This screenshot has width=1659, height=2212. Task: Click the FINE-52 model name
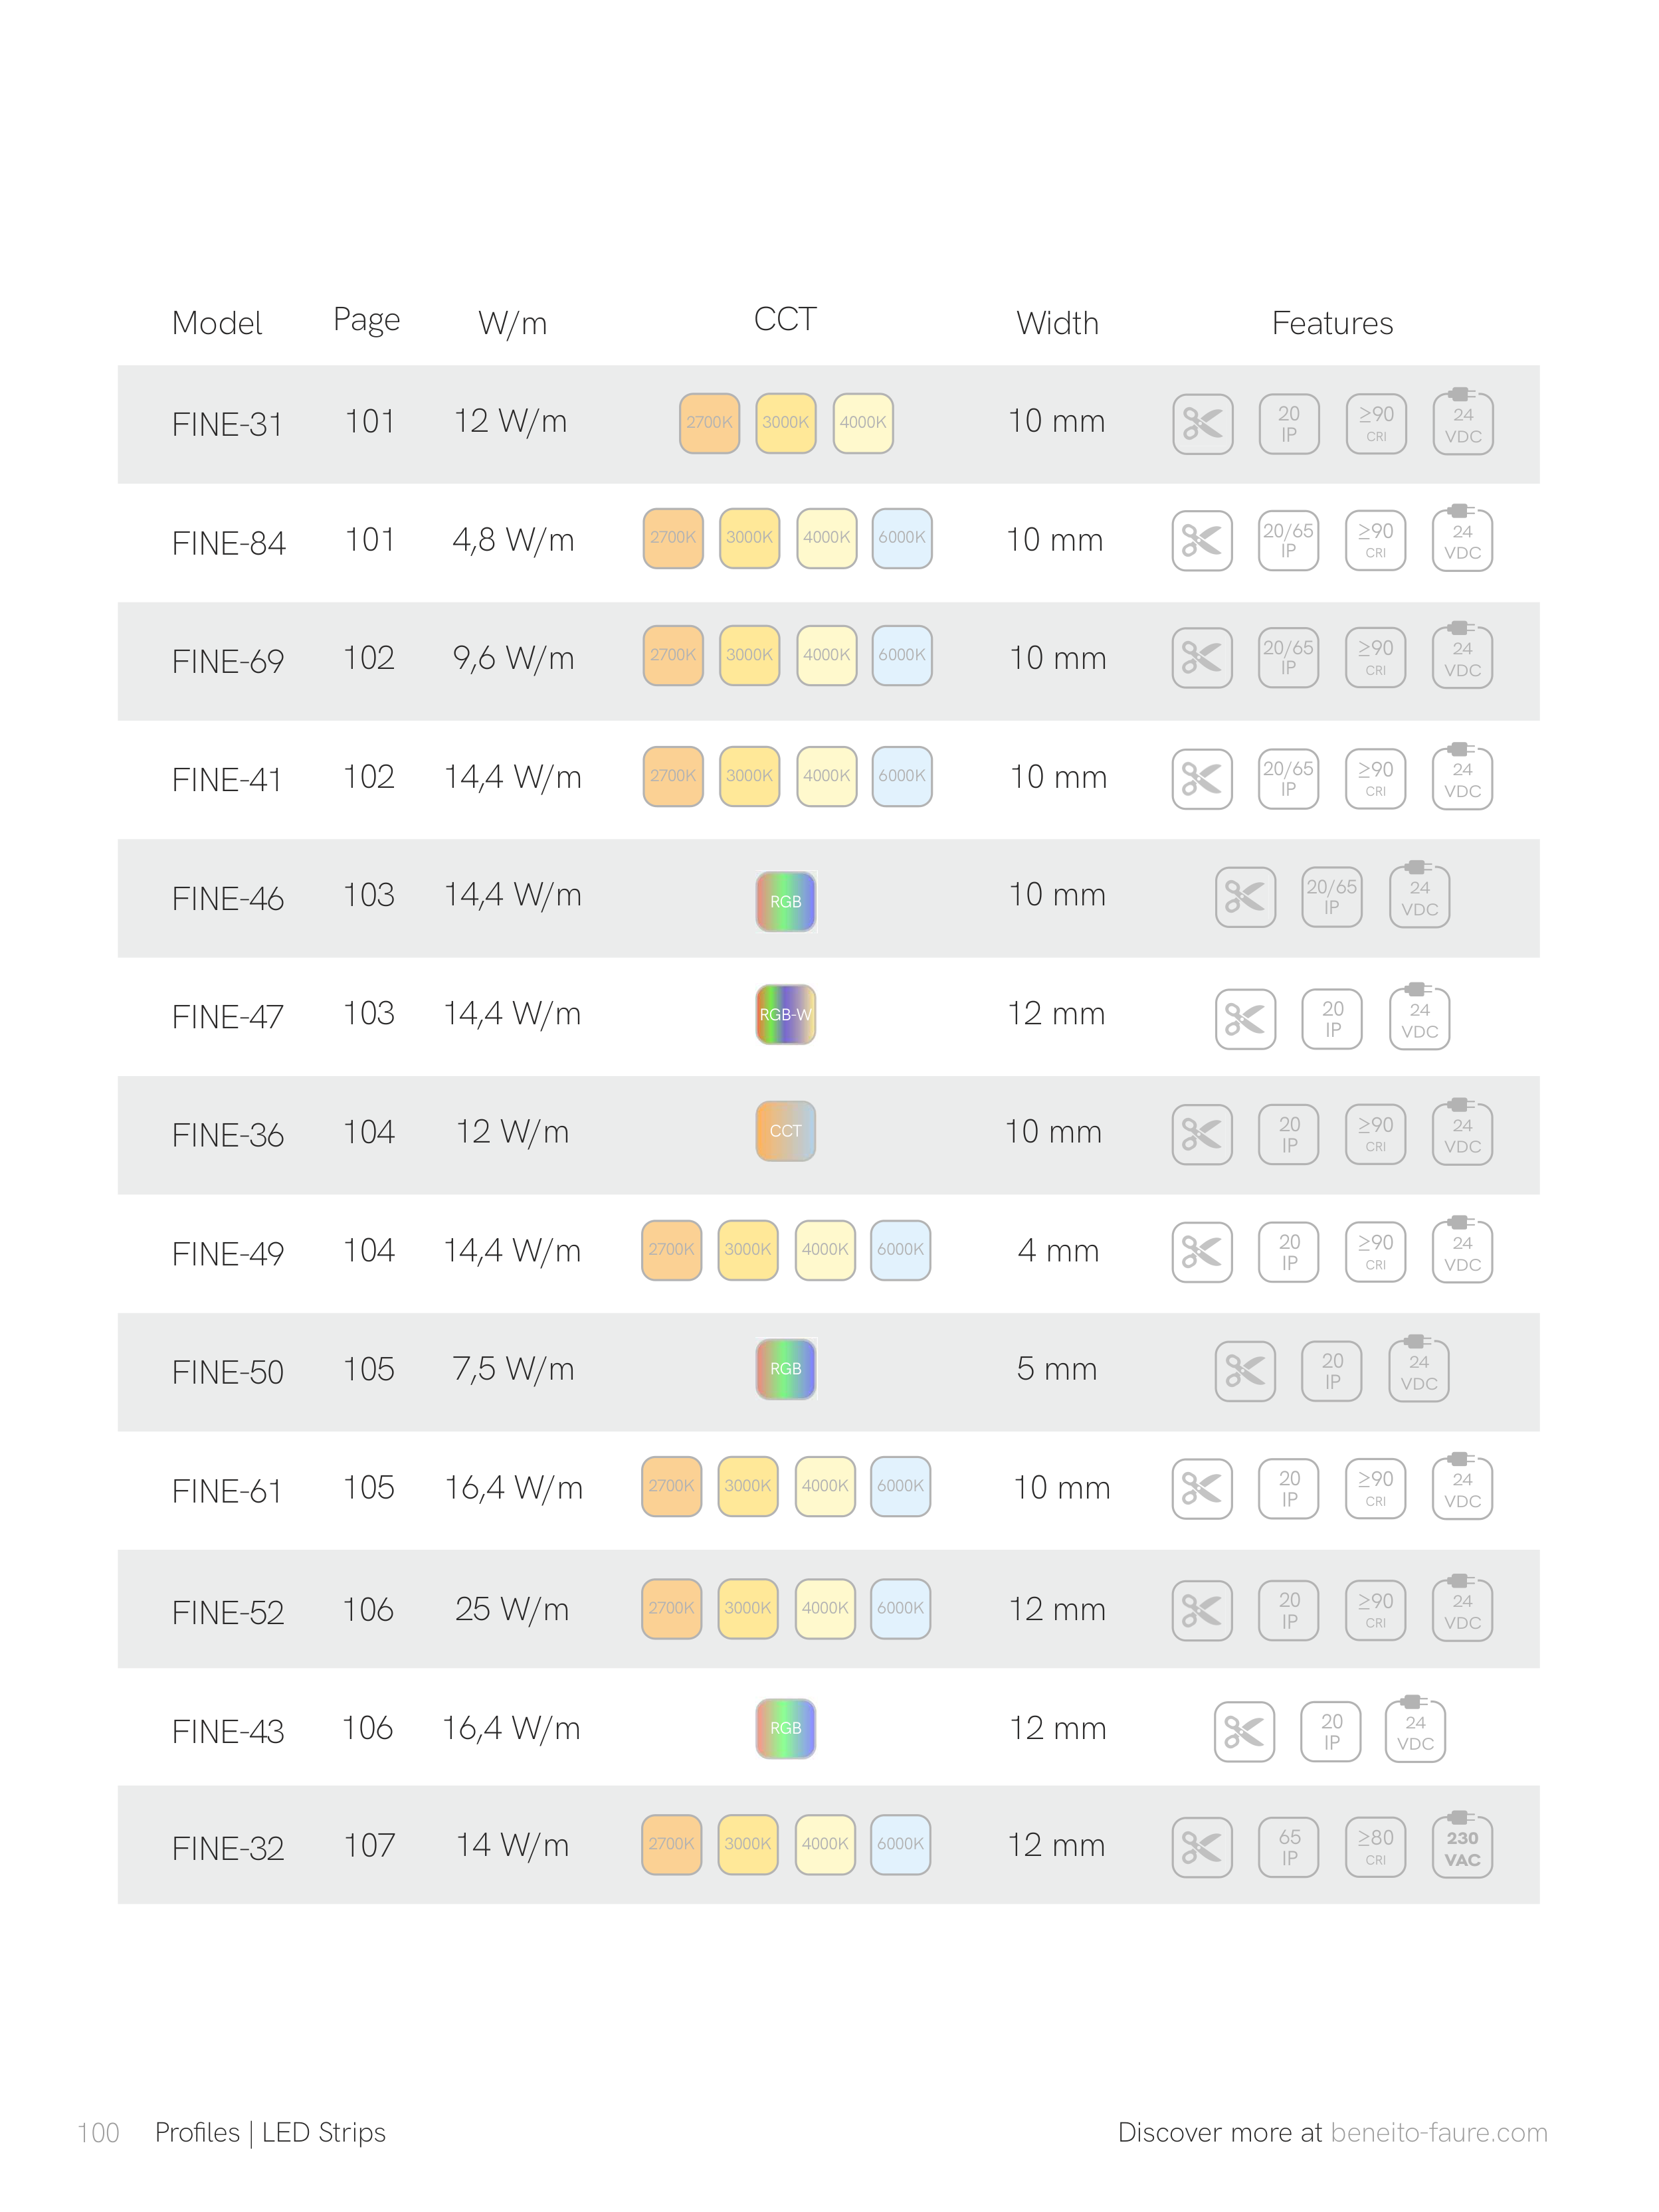228,1612
